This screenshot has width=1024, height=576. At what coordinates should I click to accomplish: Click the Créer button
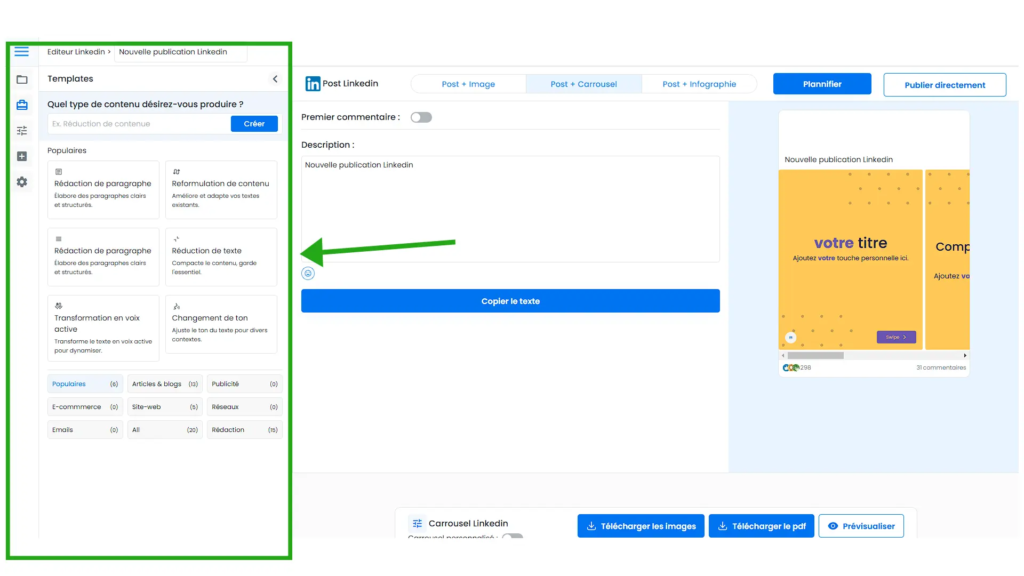click(x=254, y=123)
